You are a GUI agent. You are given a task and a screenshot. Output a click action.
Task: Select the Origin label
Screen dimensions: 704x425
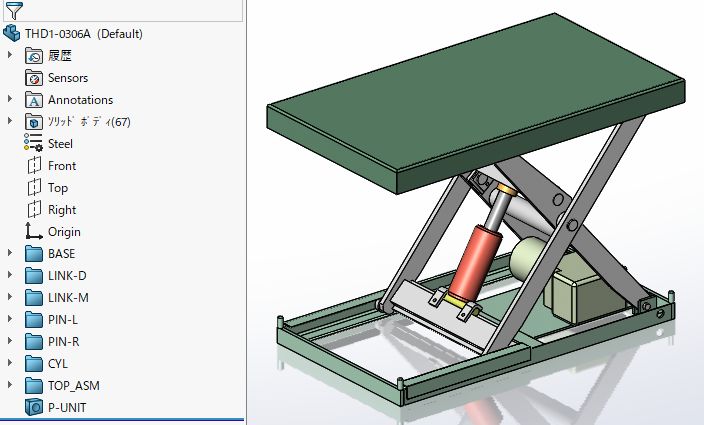point(64,232)
